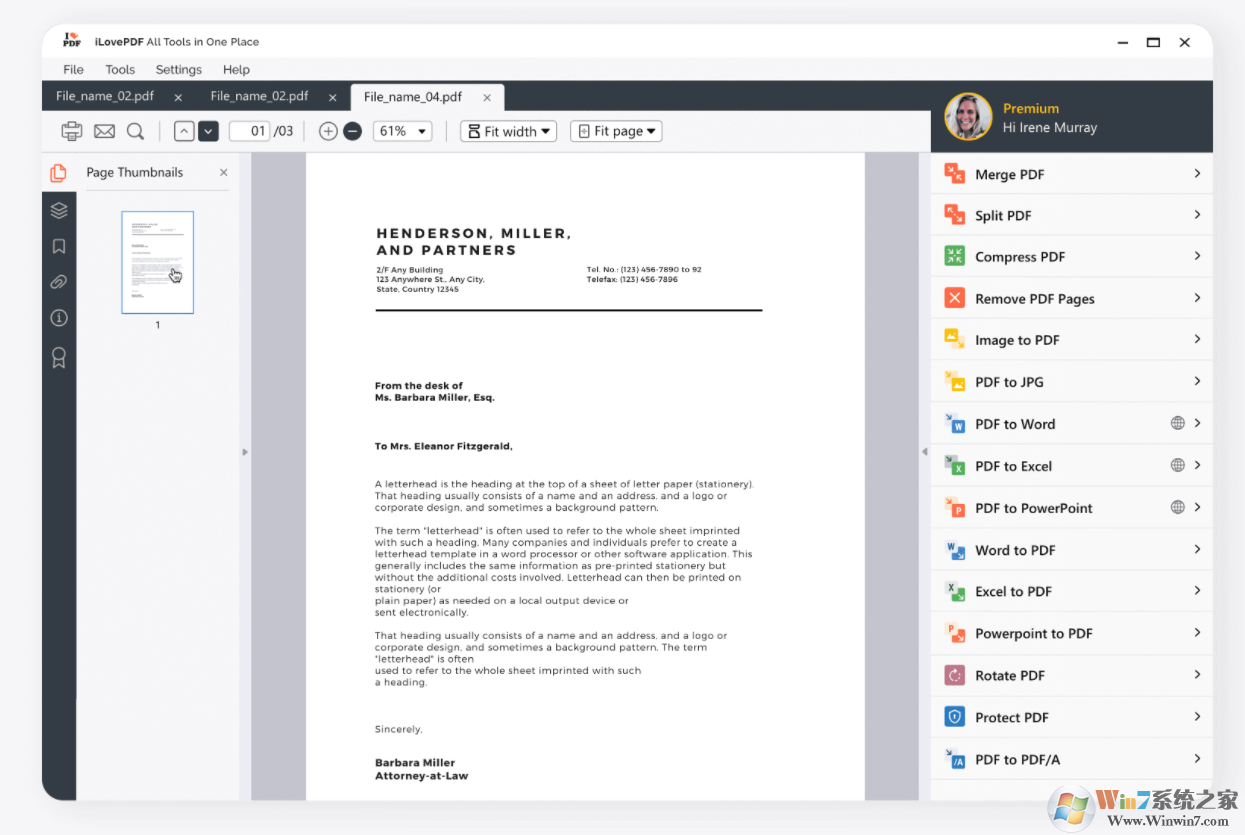Expand the Fit width dropdown

tap(508, 131)
